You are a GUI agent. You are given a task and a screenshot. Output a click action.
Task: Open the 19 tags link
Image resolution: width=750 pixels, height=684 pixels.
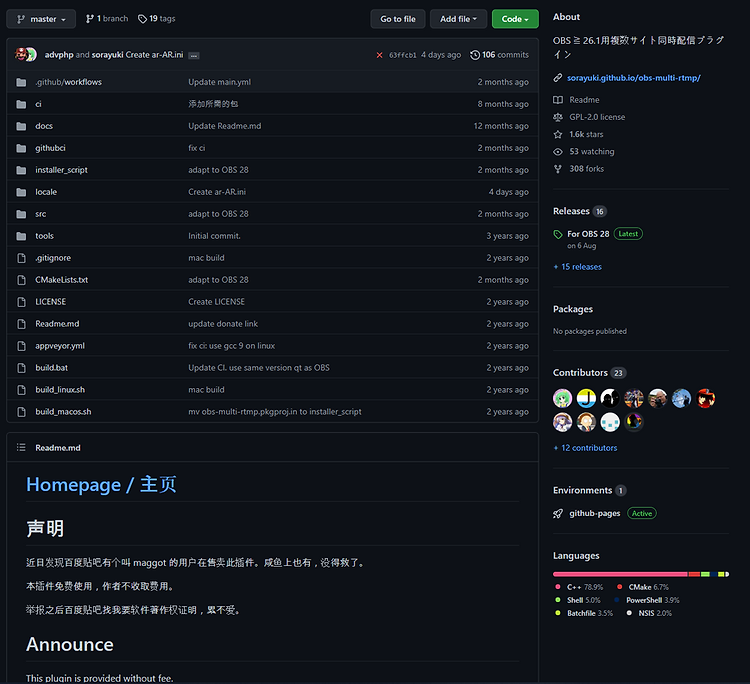156,19
